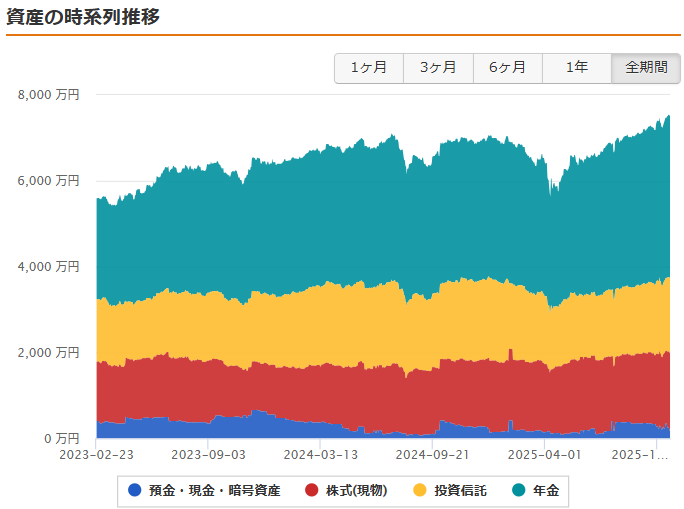This screenshot has height=509, width=684.
Task: Click the 2024-09-21 date axis label
Action: [431, 454]
